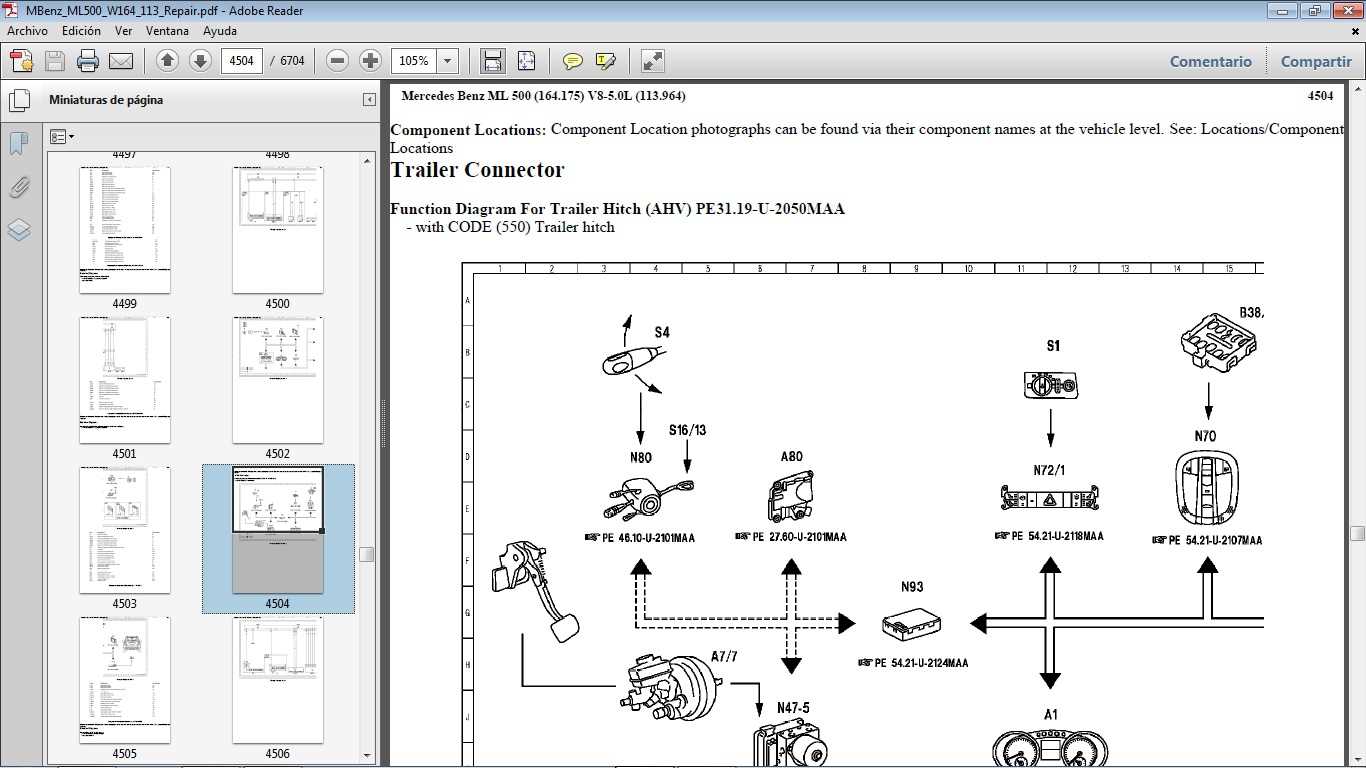Open the layers panel icon

tap(19, 230)
